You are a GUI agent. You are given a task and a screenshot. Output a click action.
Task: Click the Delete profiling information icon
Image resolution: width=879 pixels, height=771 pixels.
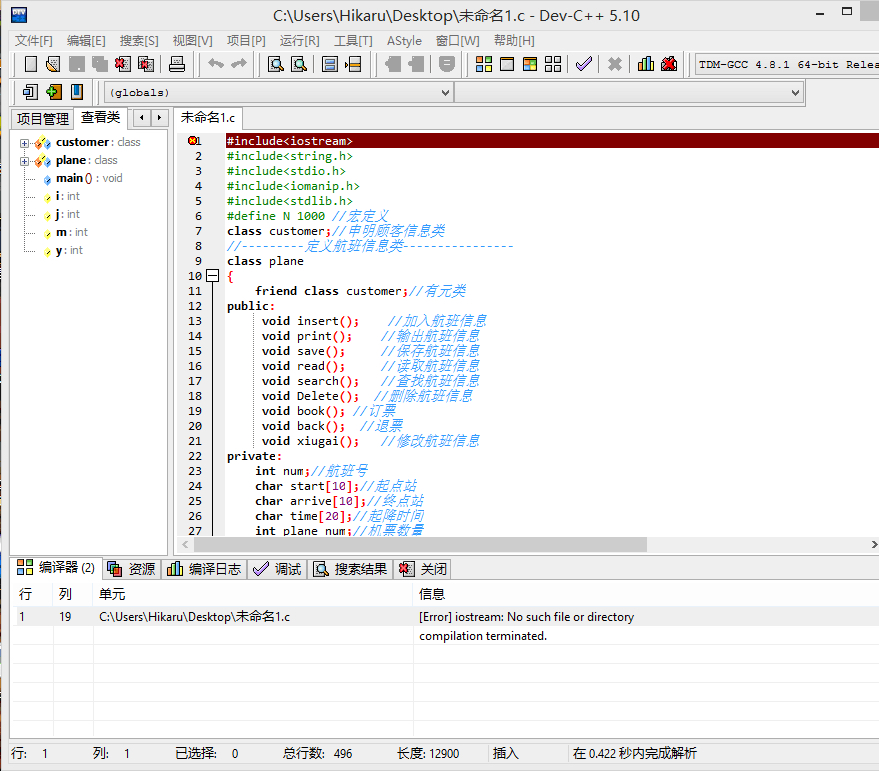pyautogui.click(x=669, y=64)
